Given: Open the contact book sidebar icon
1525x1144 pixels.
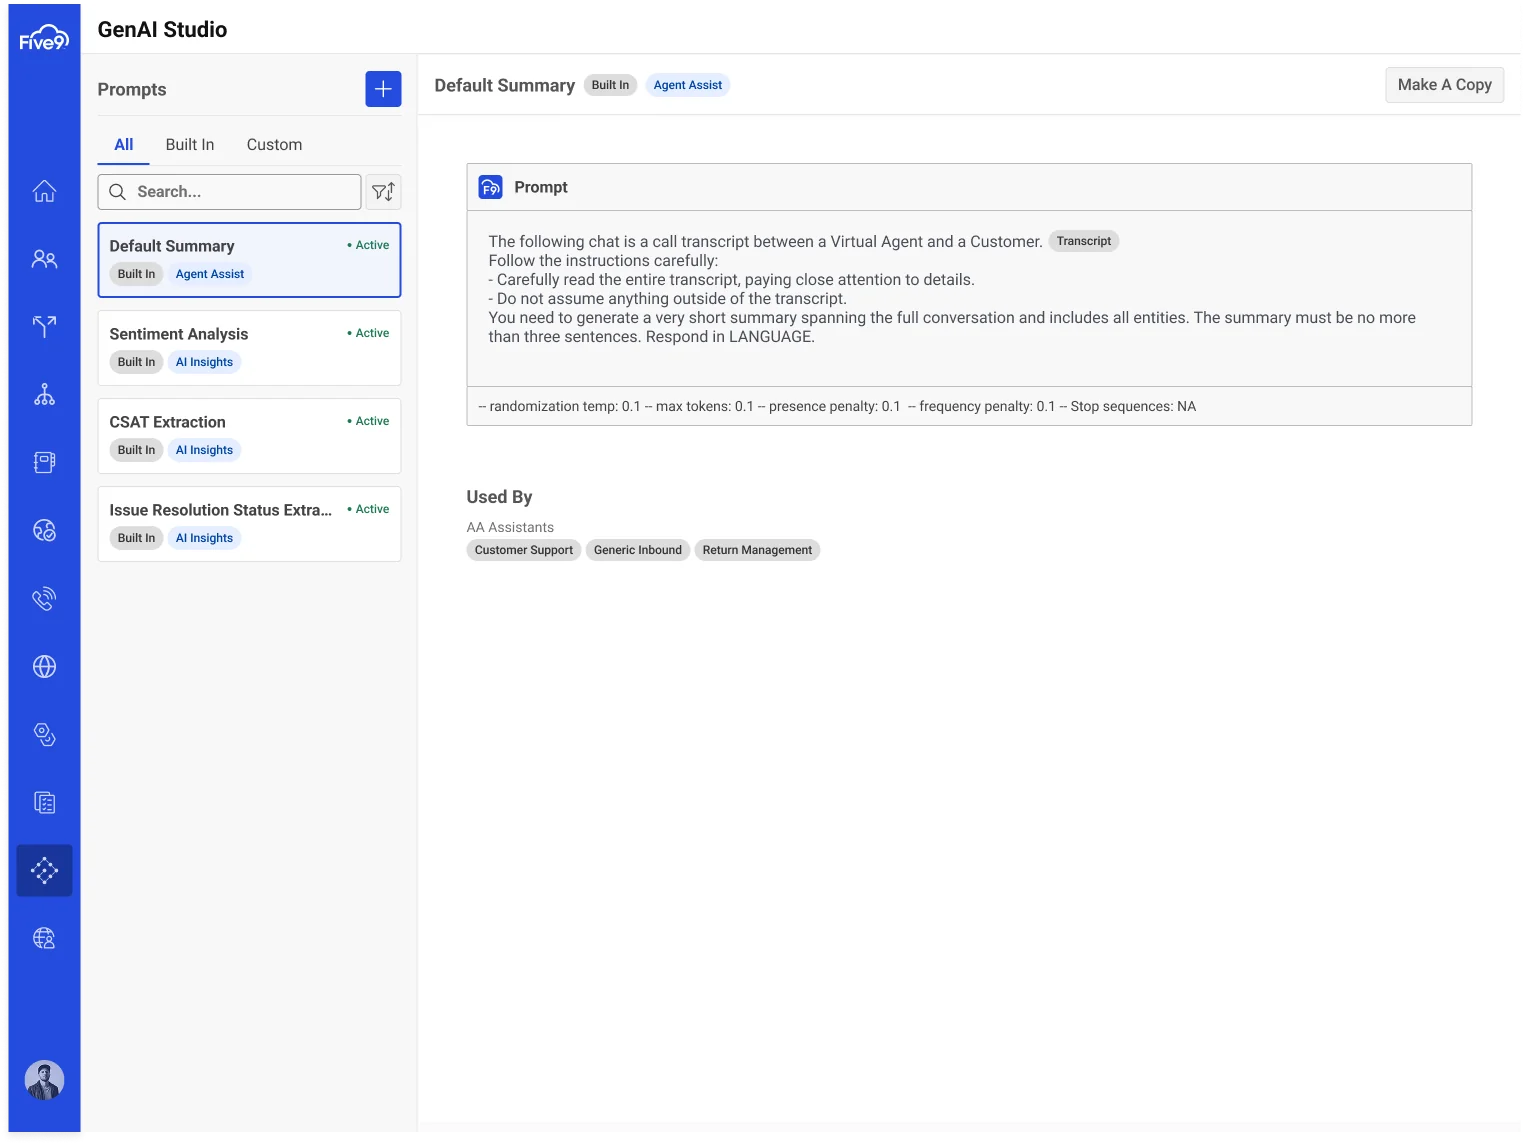Looking at the screenshot, I should 44,462.
